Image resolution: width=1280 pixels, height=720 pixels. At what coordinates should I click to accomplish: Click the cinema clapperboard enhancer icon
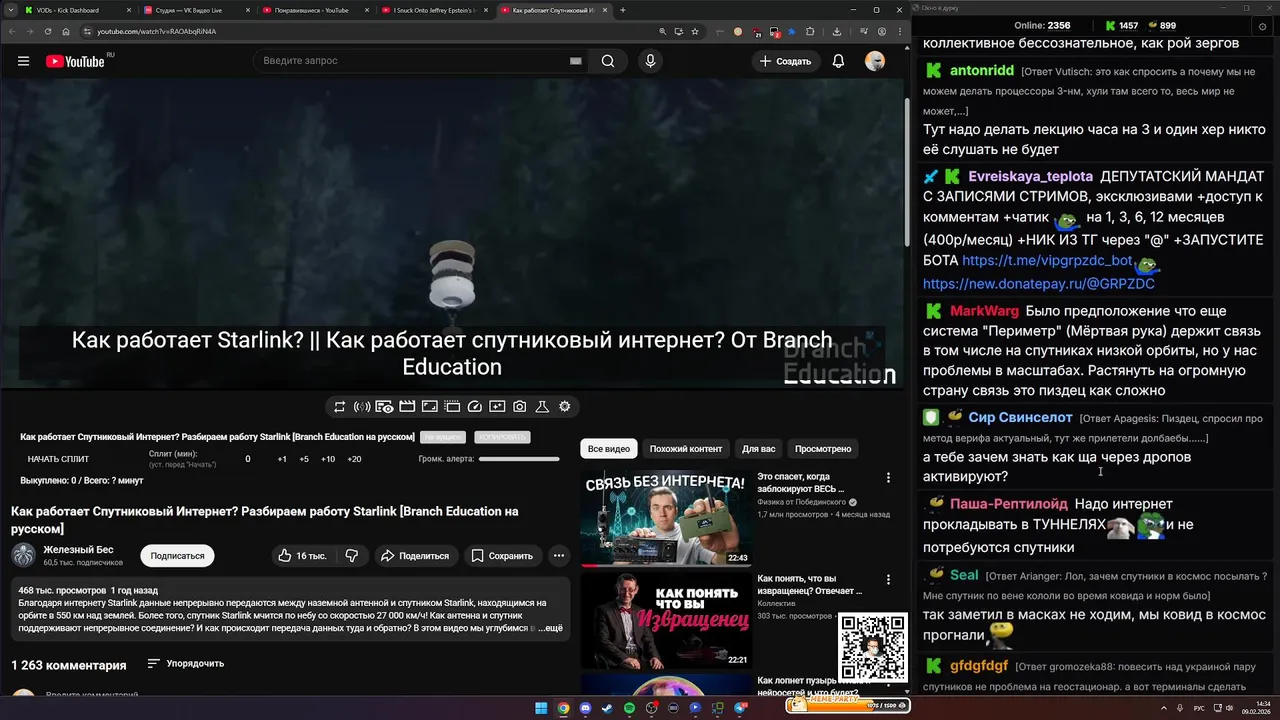coord(407,407)
